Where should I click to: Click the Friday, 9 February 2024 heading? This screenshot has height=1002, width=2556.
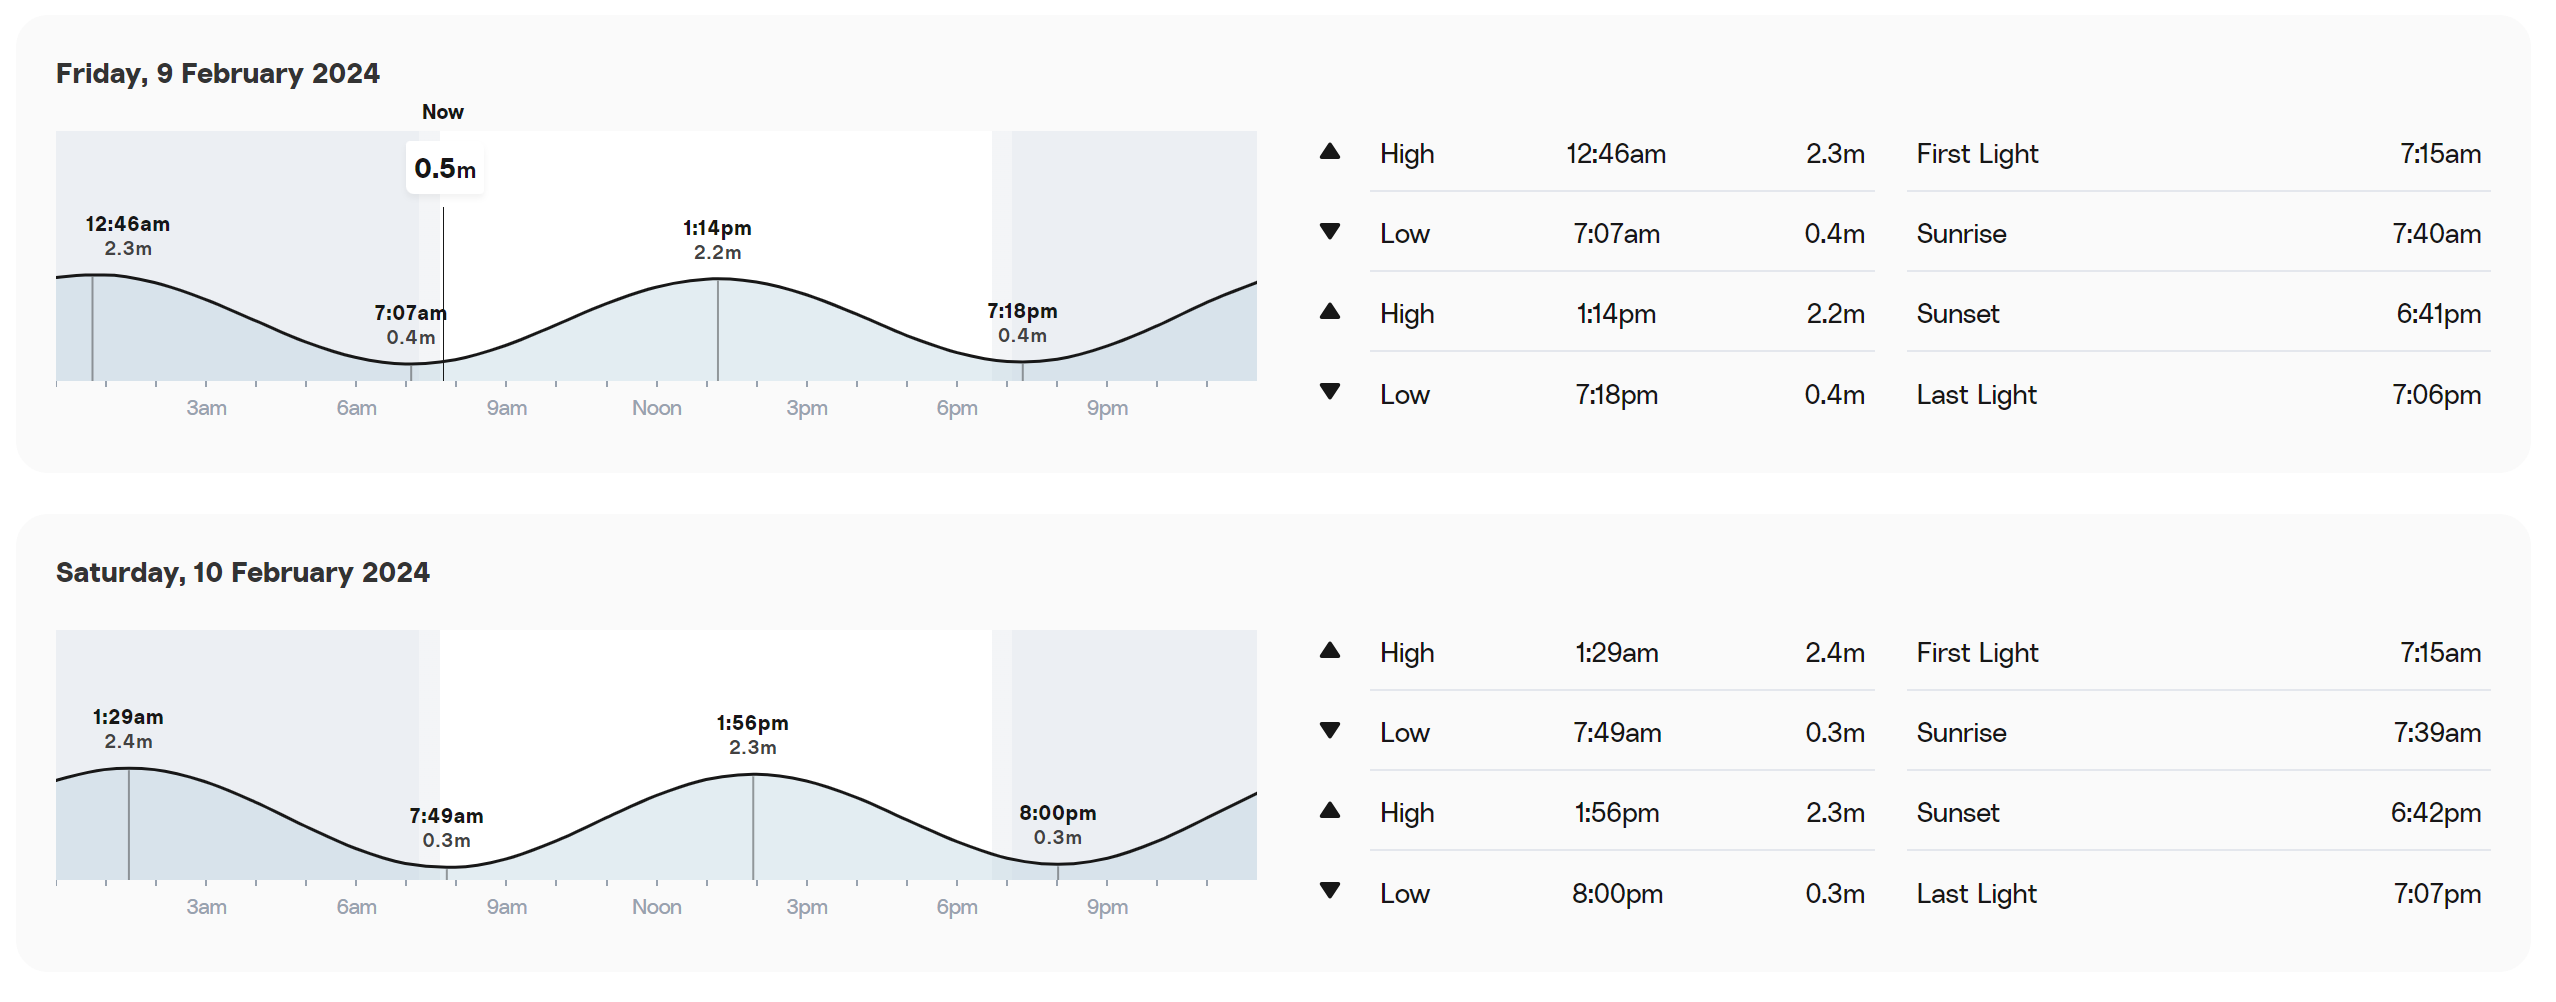pyautogui.click(x=218, y=74)
